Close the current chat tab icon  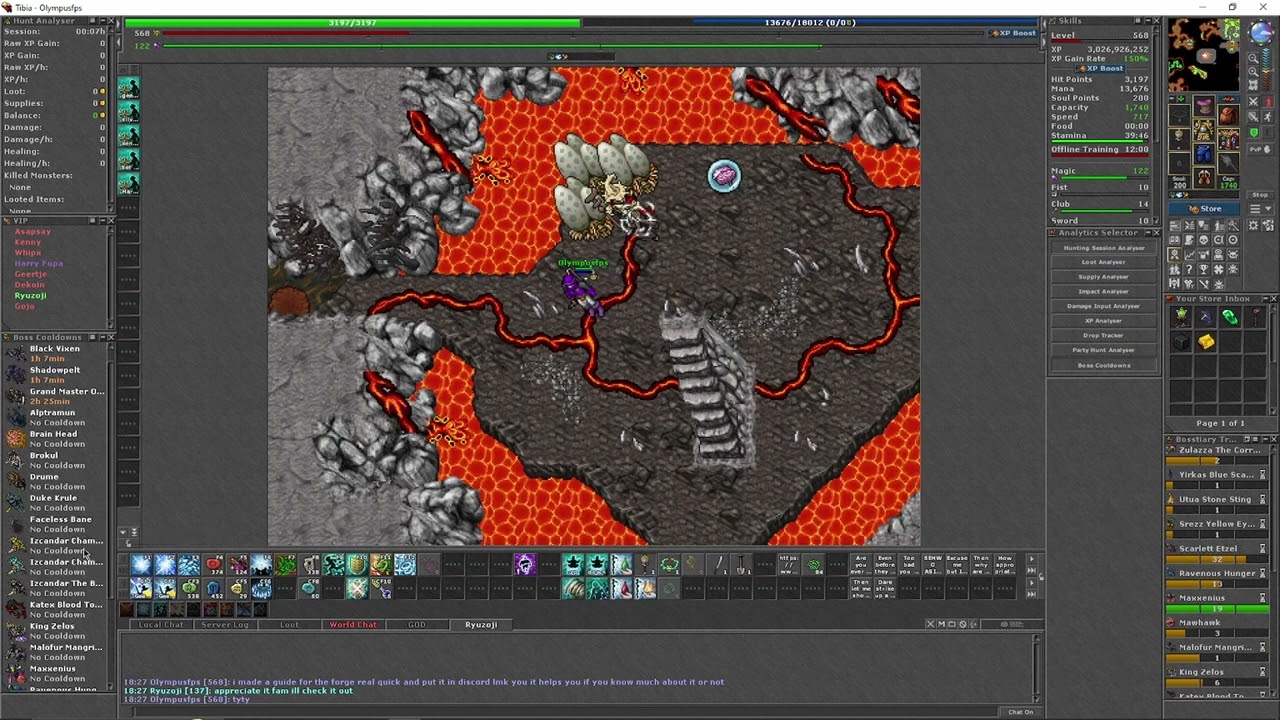[x=930, y=624]
